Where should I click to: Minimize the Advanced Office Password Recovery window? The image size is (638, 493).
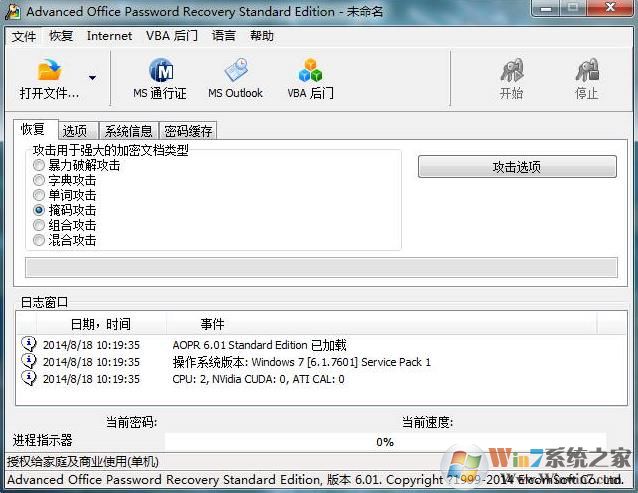(x=547, y=9)
